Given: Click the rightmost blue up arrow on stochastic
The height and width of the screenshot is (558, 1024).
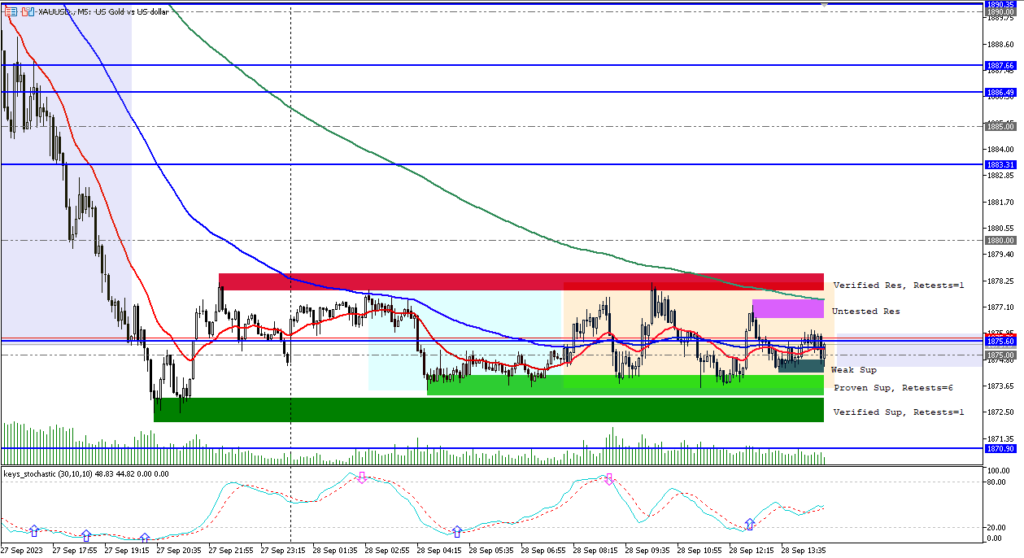Looking at the screenshot, I should (750, 524).
